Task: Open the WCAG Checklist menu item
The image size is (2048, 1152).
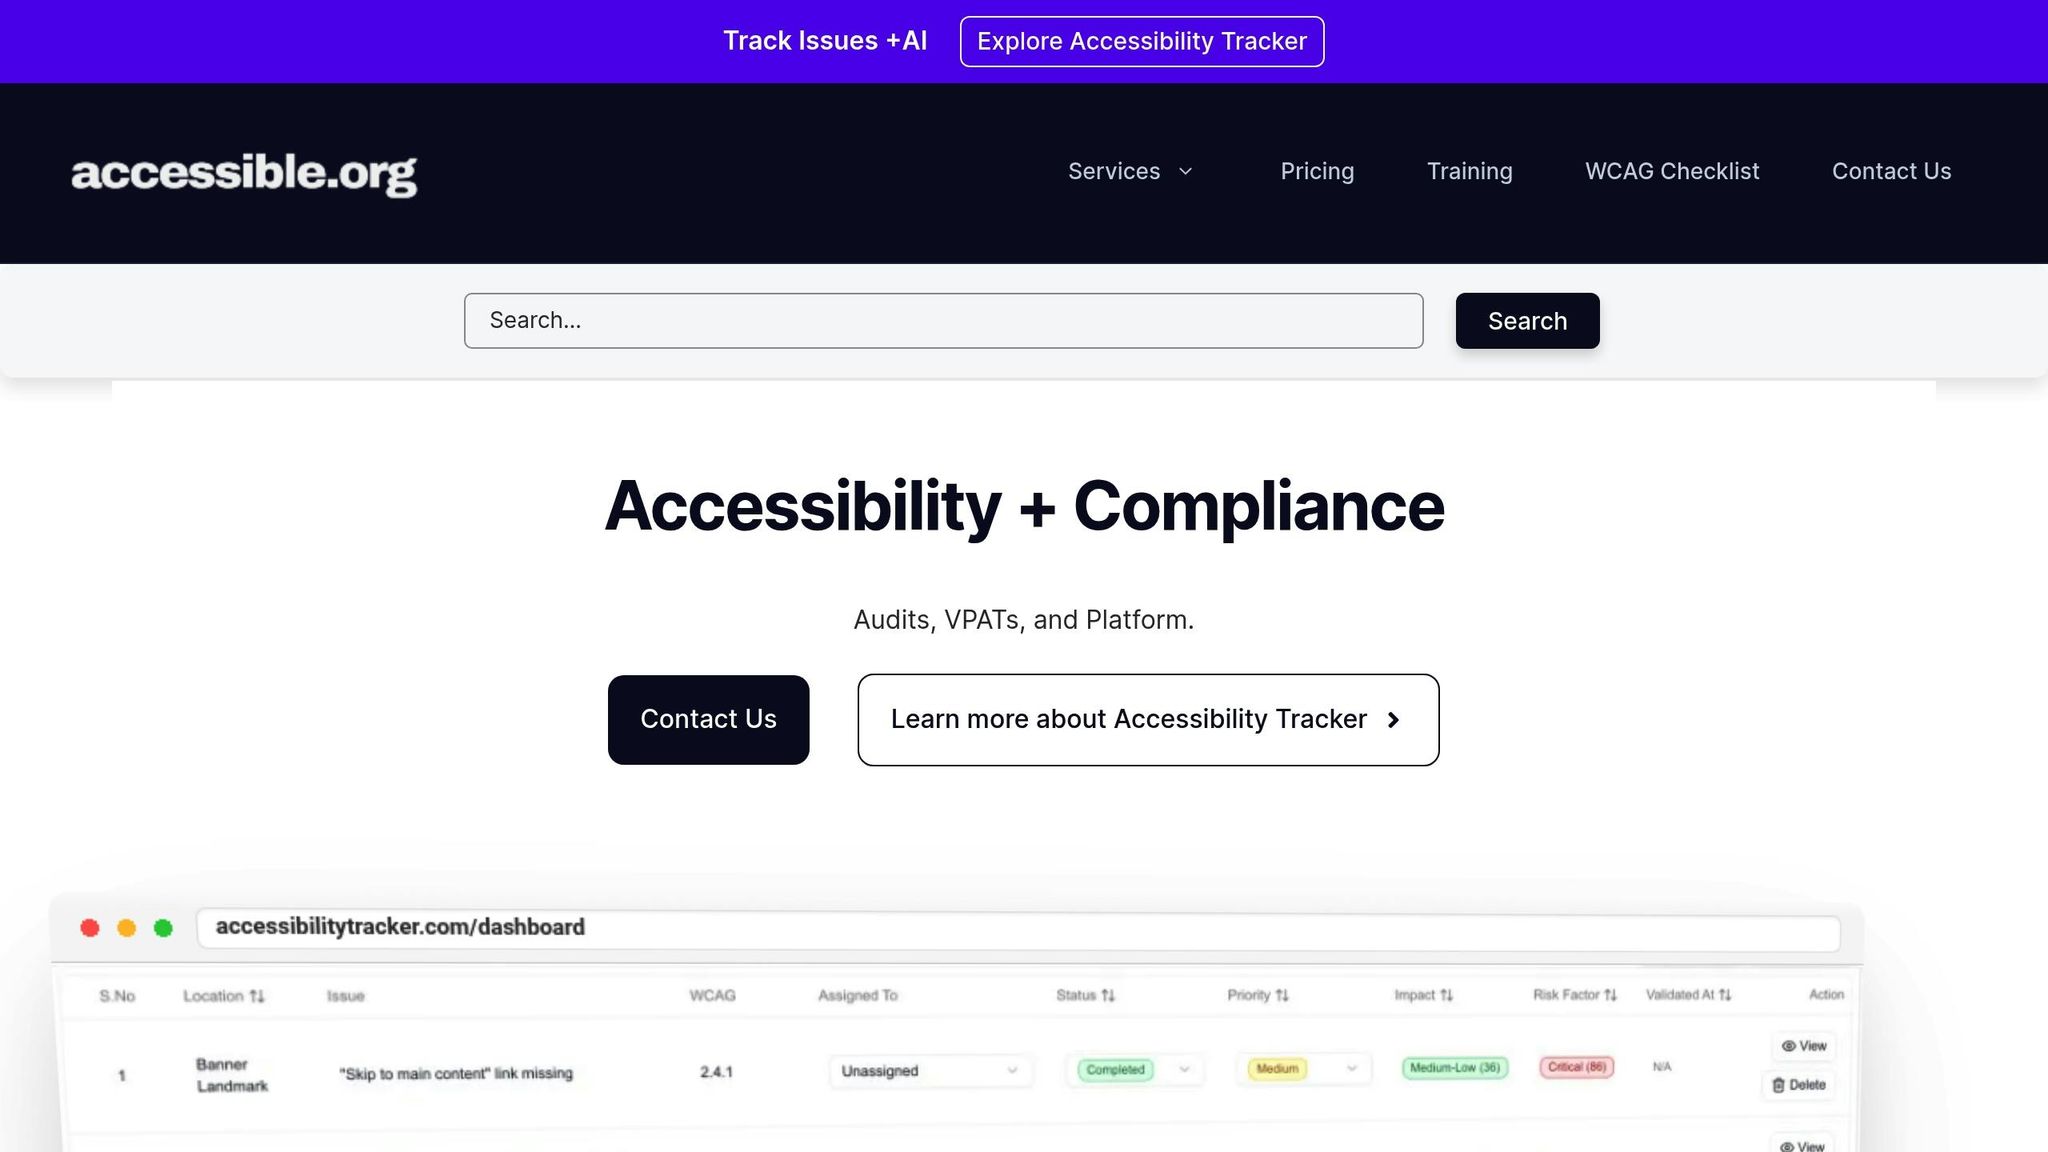Action: click(1671, 171)
